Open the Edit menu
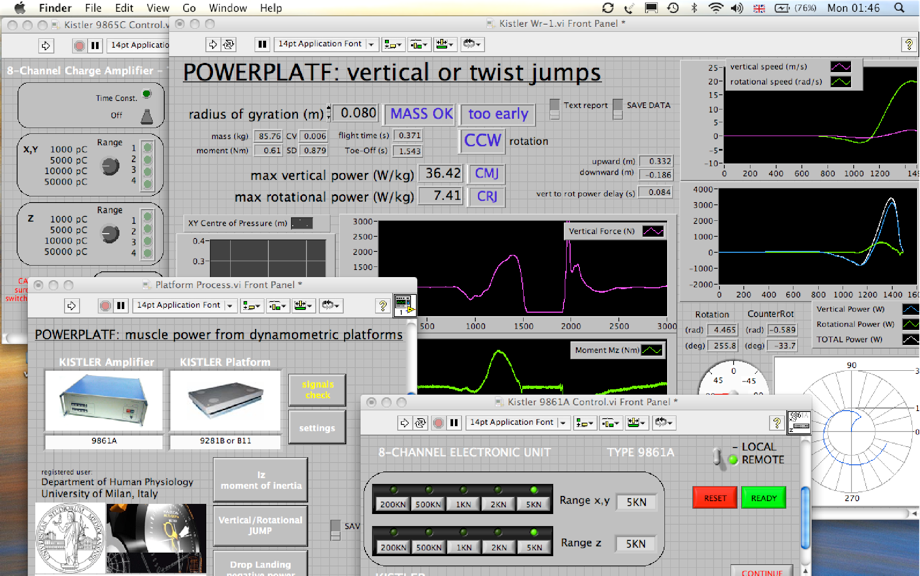The width and height of the screenshot is (920, 576). 124,8
